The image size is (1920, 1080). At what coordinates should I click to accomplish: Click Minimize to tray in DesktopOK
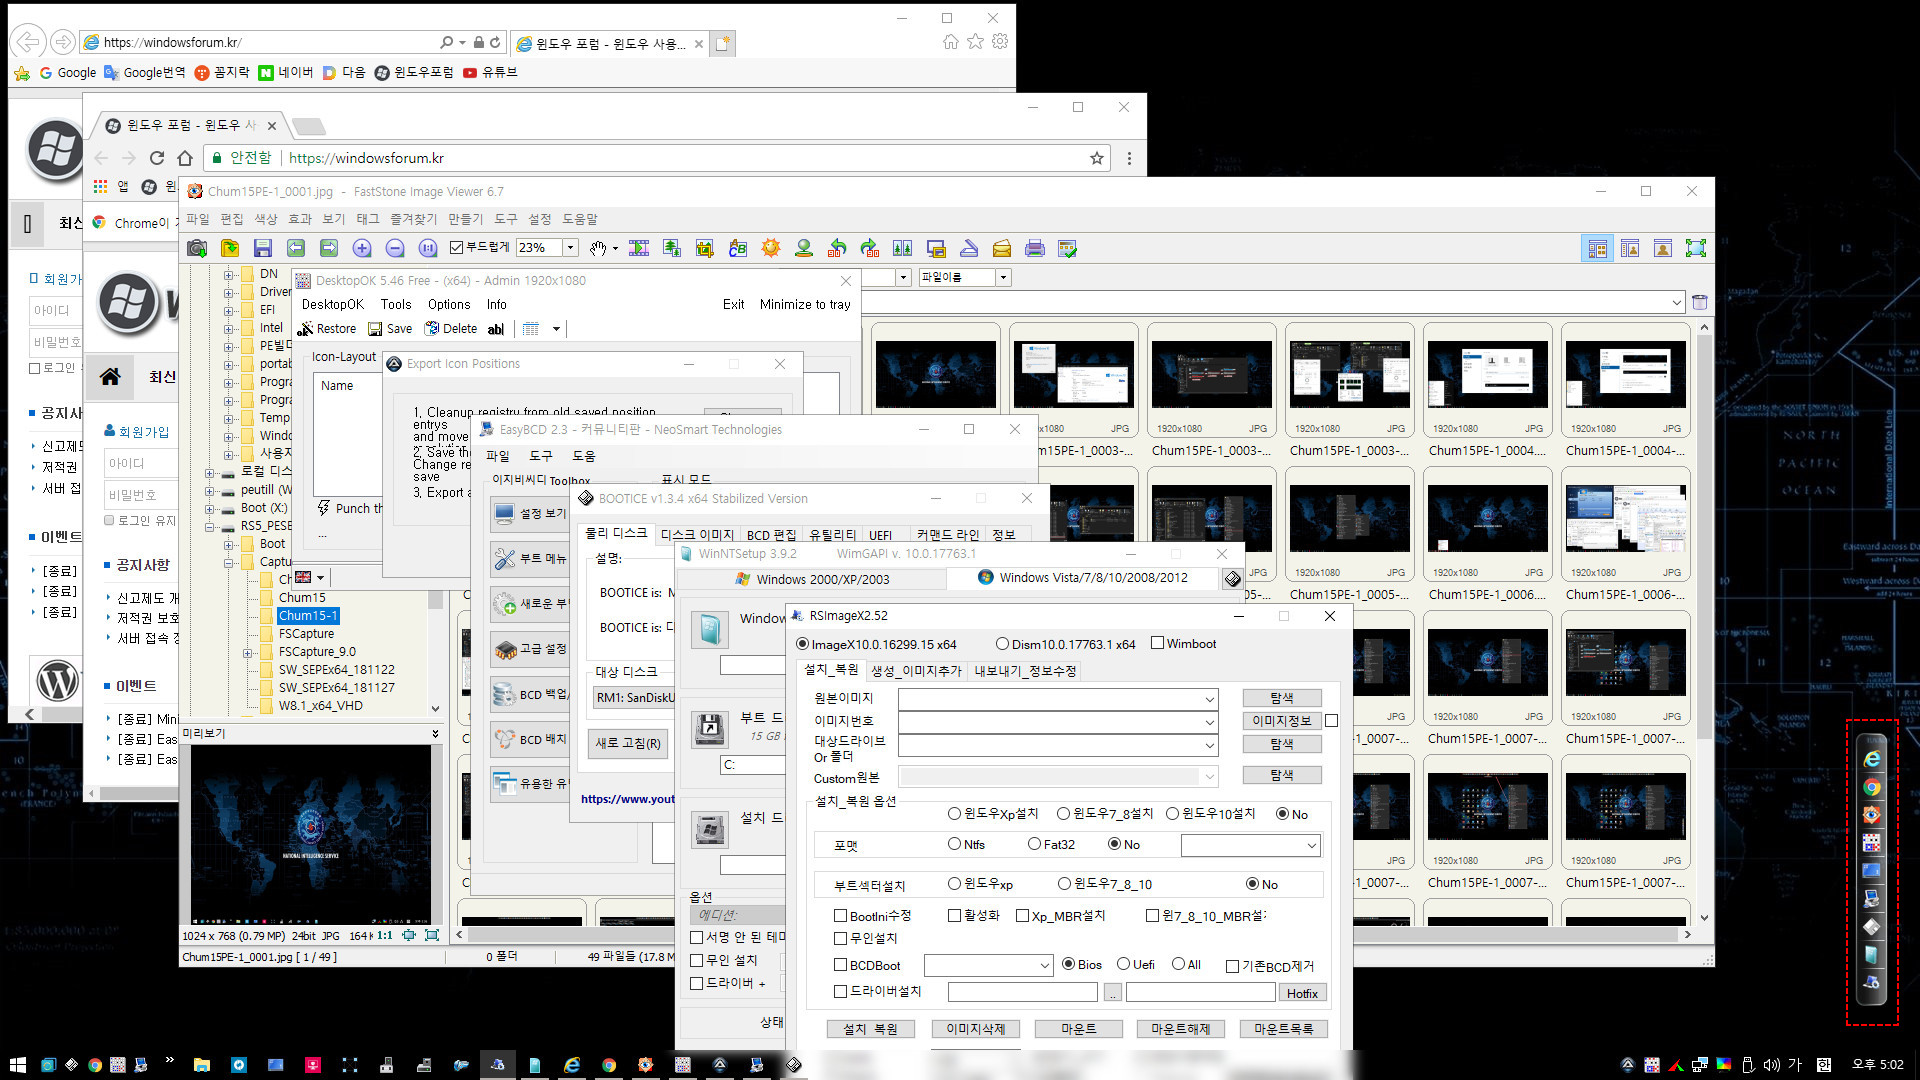click(x=805, y=304)
